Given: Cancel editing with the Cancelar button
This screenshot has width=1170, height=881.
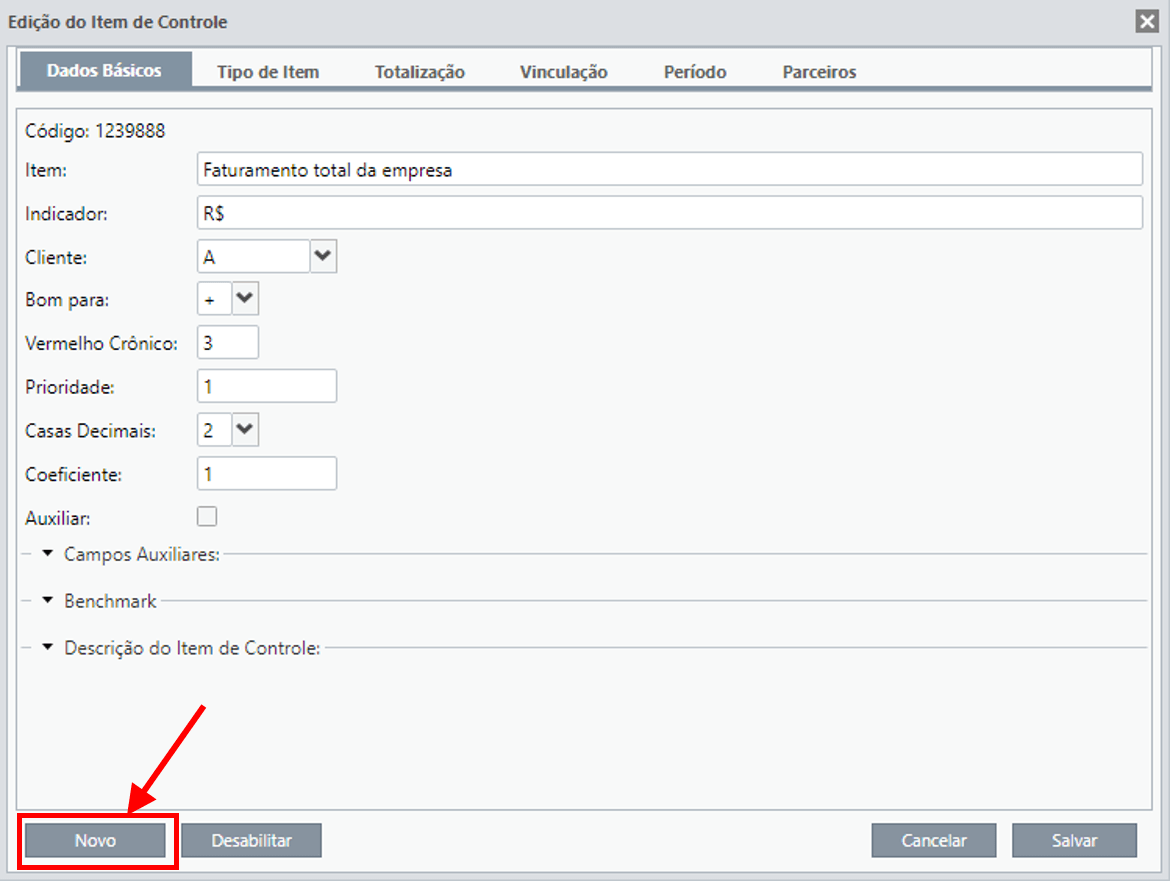Looking at the screenshot, I should click(x=933, y=841).
